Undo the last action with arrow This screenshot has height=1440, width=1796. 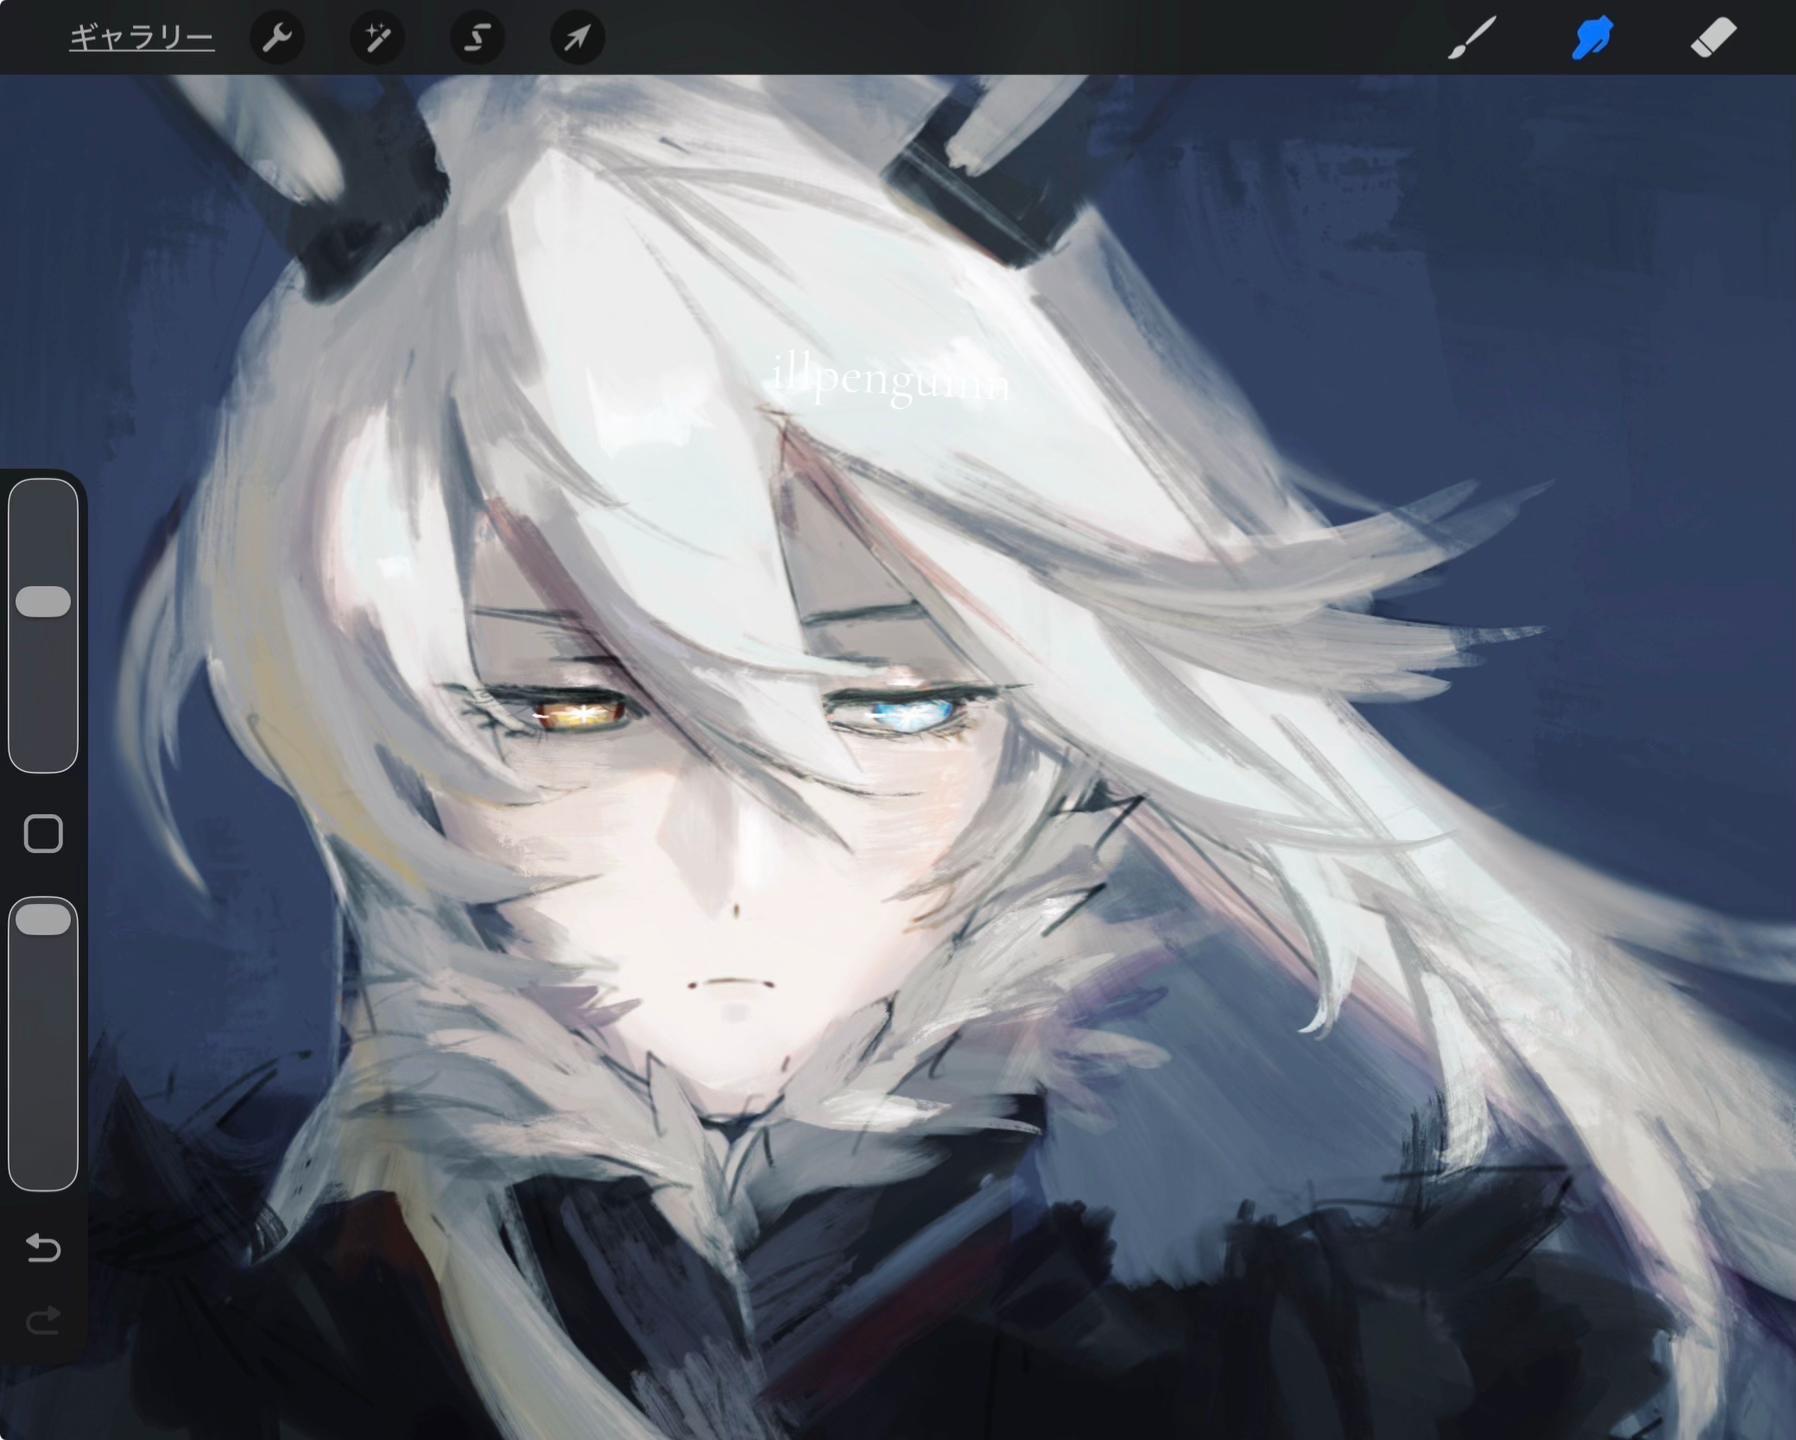point(43,1247)
